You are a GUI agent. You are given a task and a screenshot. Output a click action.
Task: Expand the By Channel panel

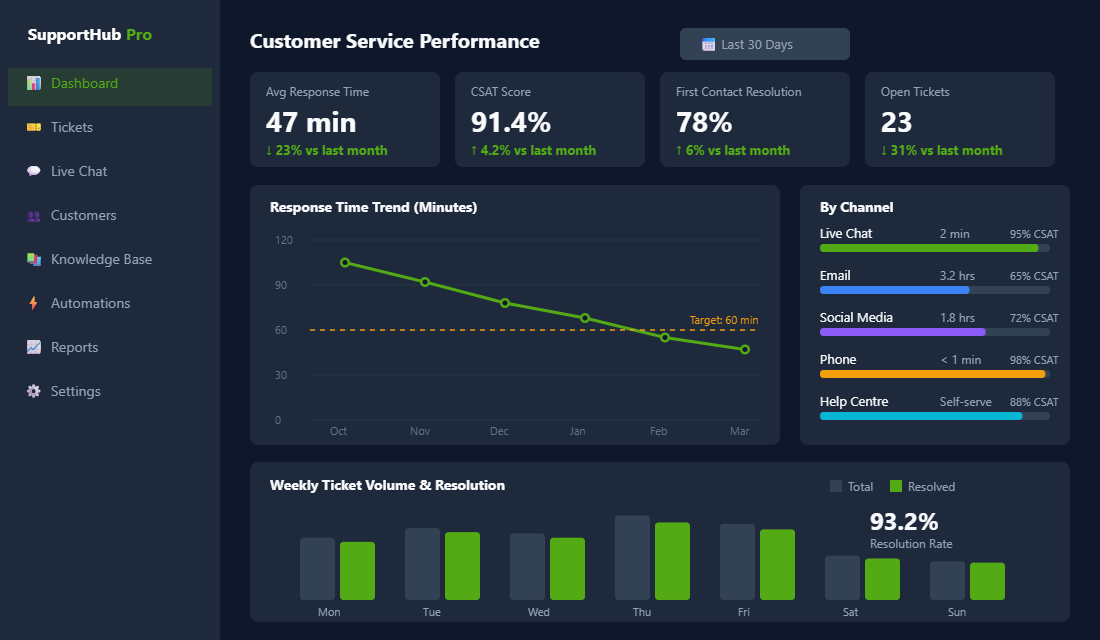click(x=855, y=207)
